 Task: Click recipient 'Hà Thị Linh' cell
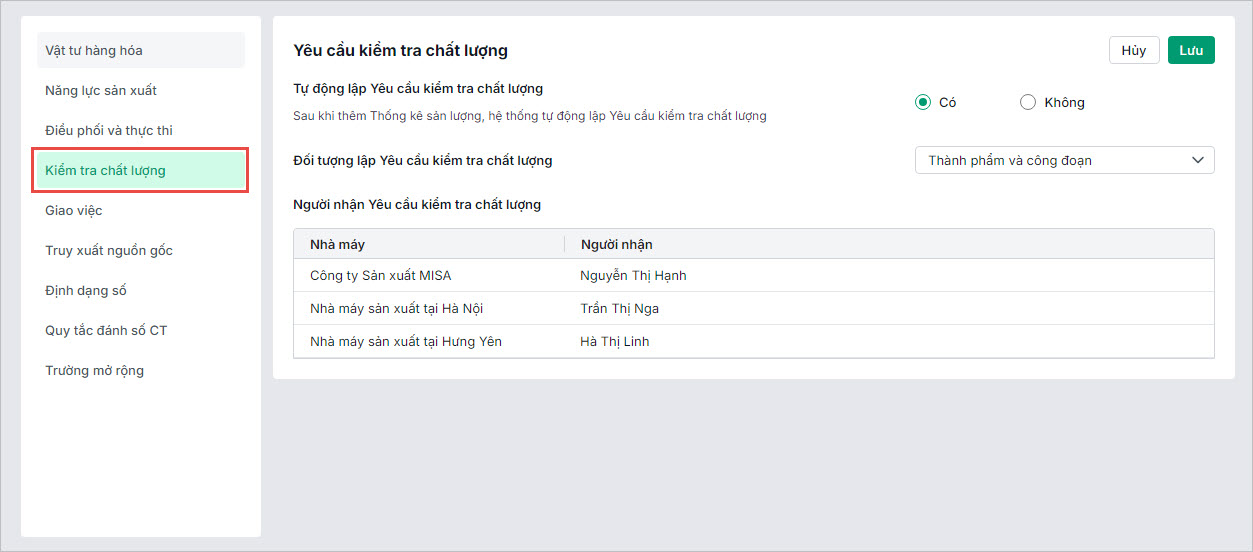point(615,341)
